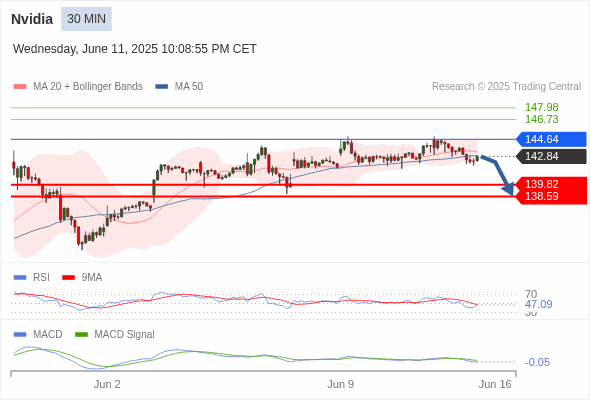Click the blue MA 50 legend swatch

[x=162, y=87]
